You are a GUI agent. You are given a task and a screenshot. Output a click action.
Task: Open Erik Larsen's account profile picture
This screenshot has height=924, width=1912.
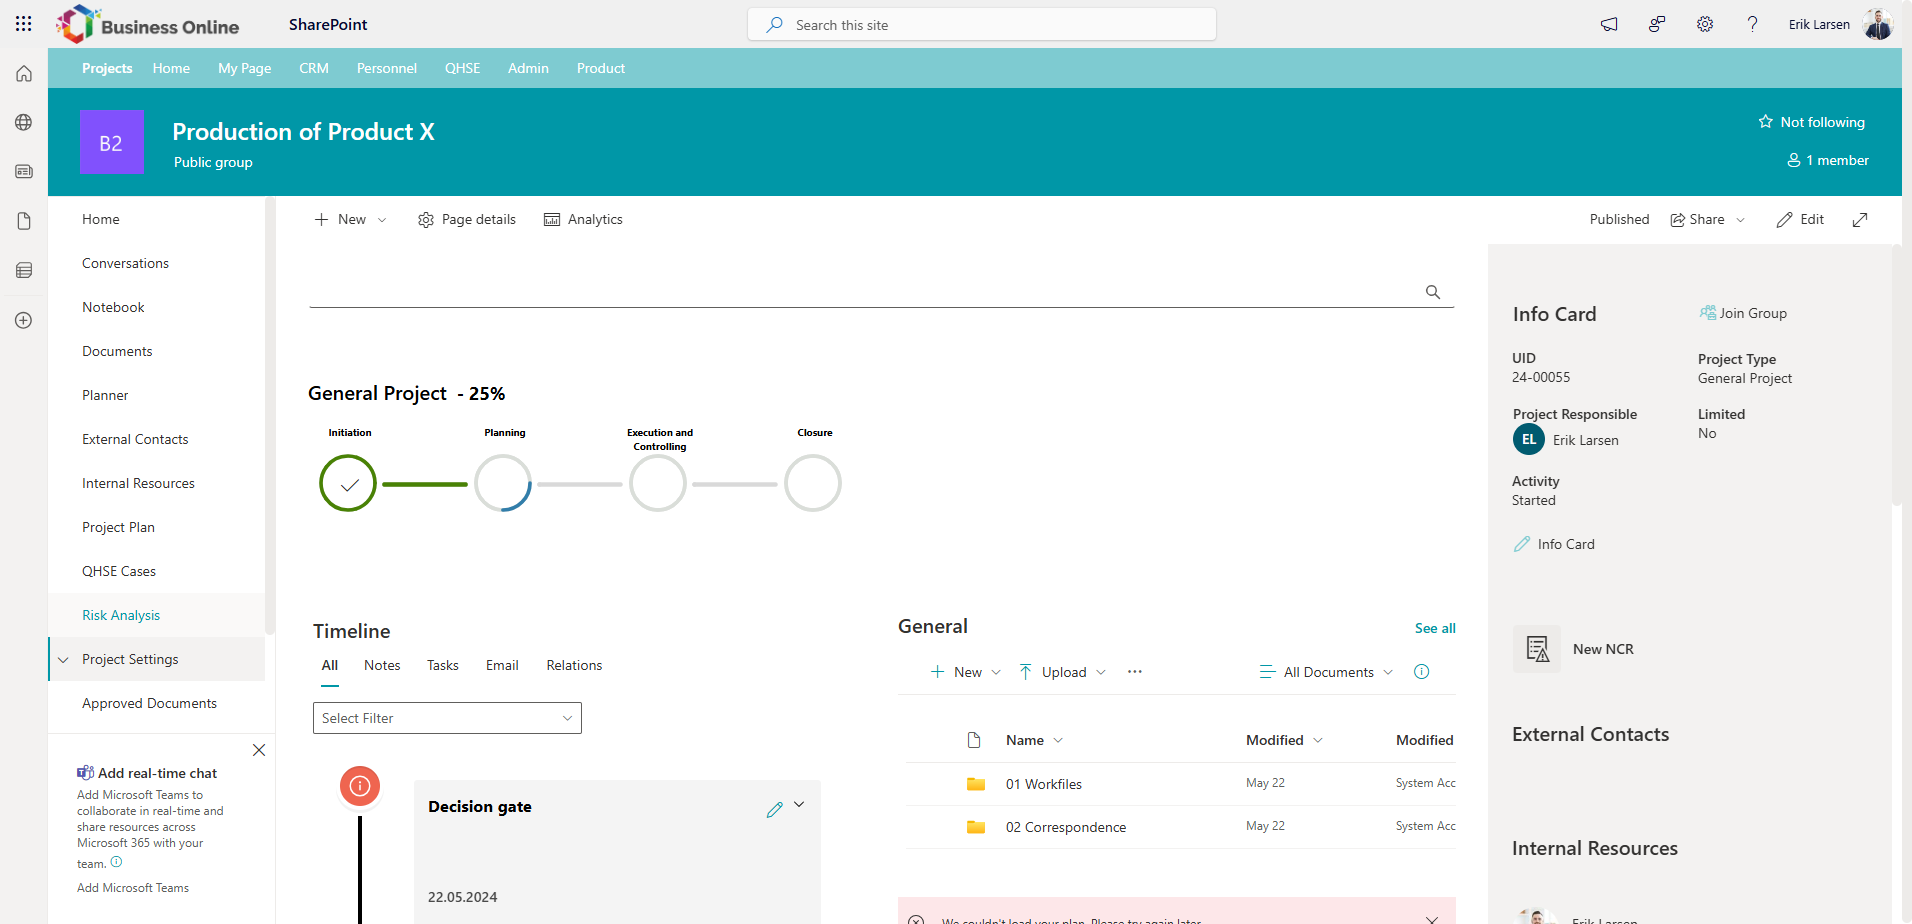tap(1878, 24)
